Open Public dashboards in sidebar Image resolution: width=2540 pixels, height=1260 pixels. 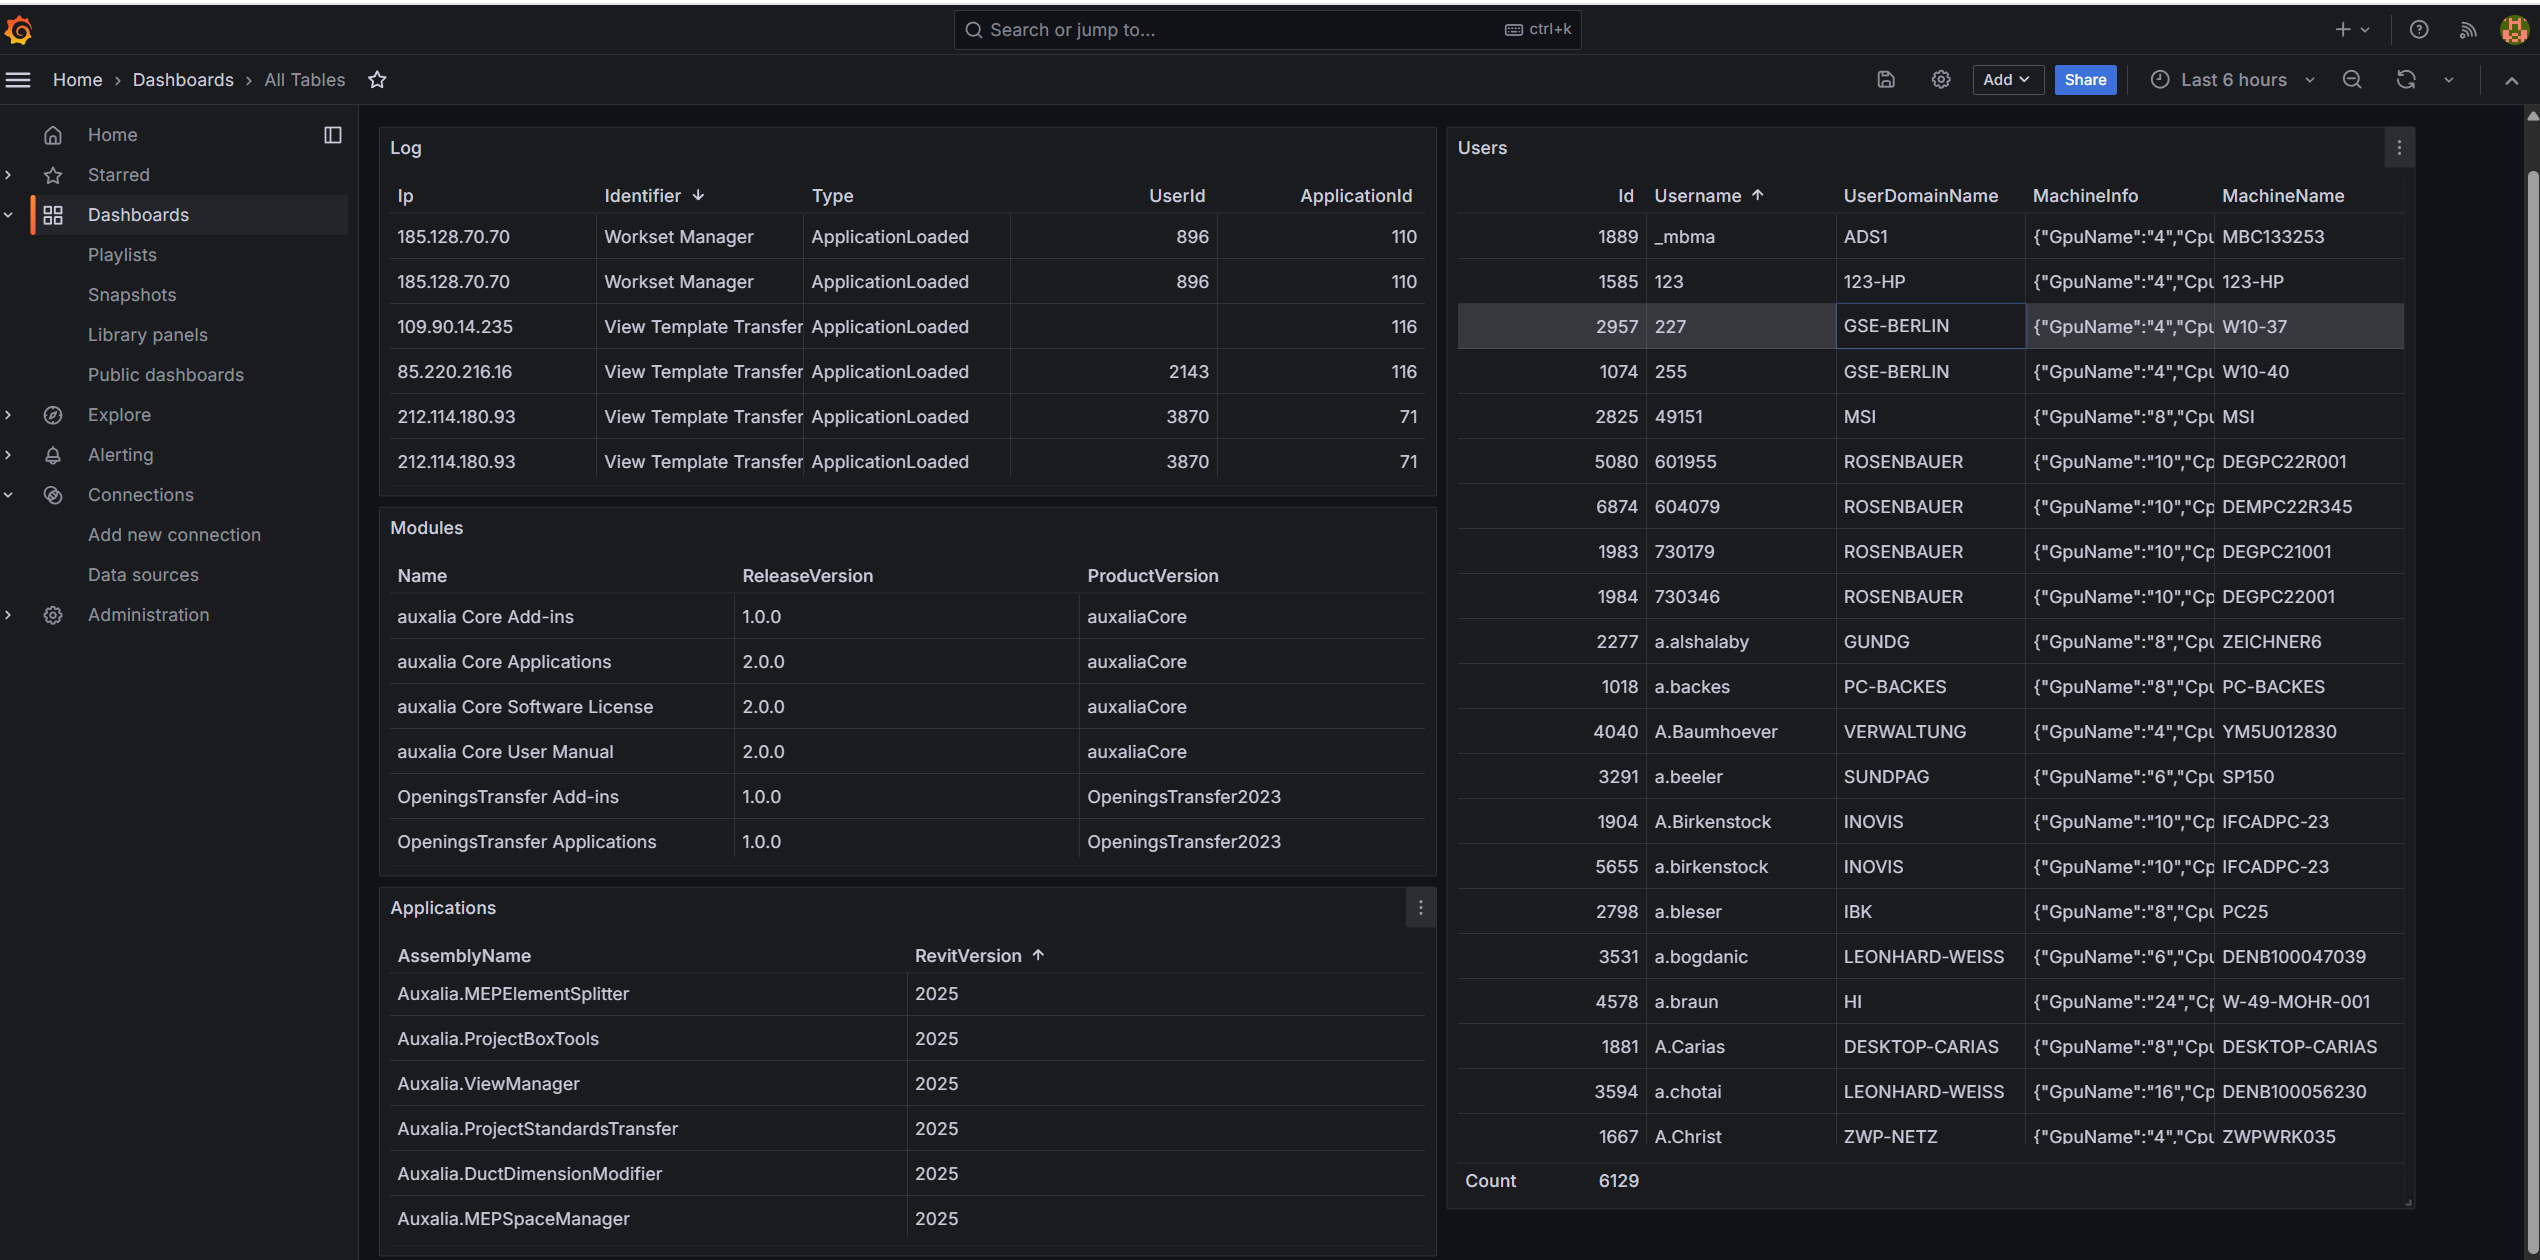pyautogui.click(x=166, y=375)
